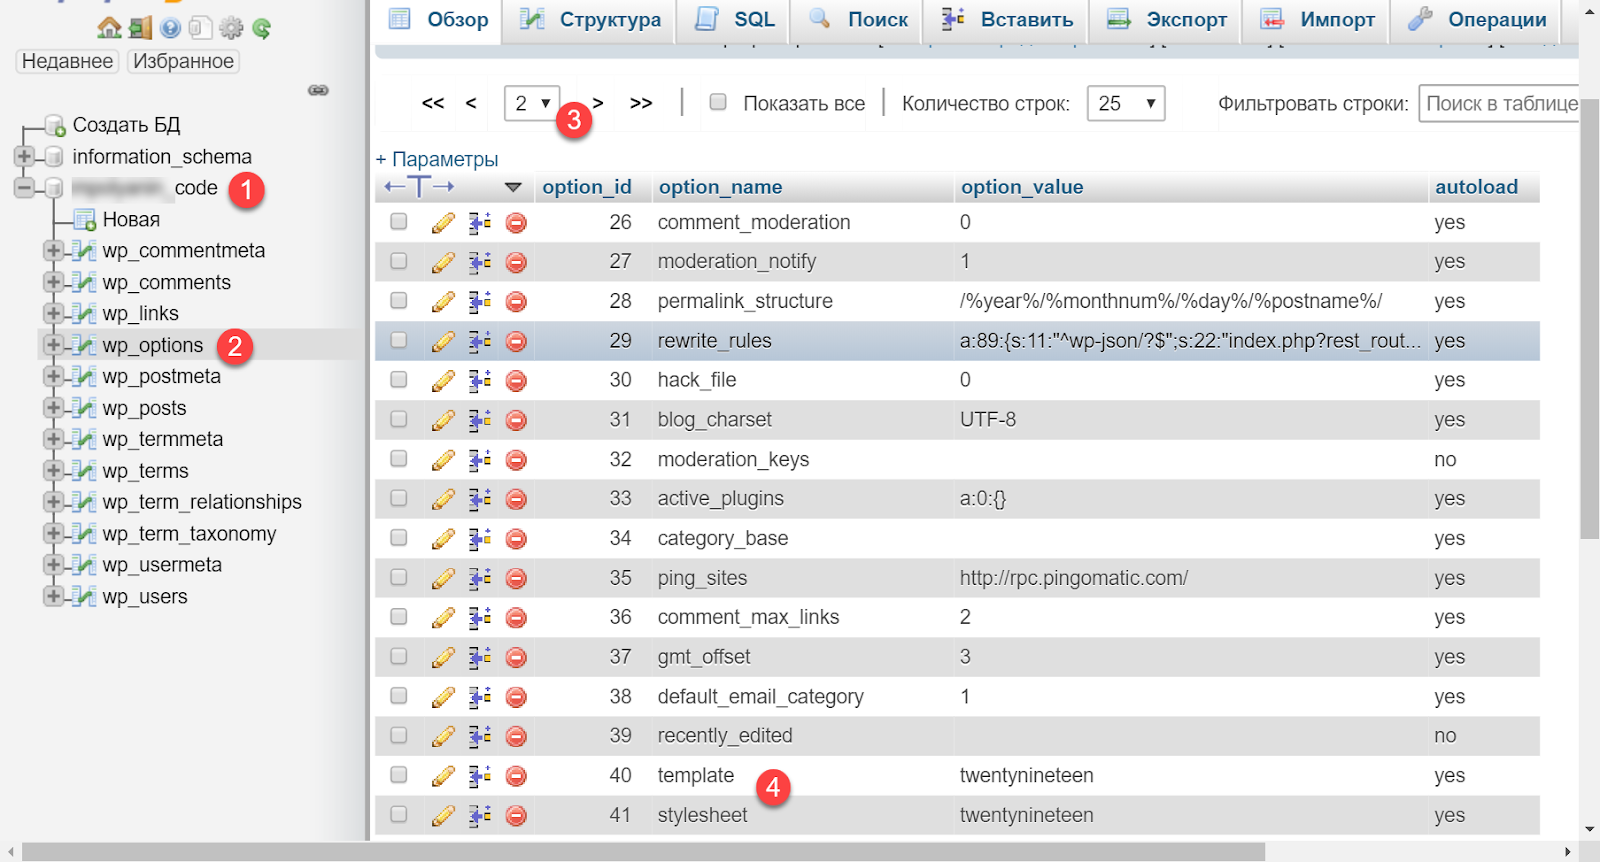This screenshot has height=862, width=1600.
Task: Click the phpMyAdmin home icon
Action: [109, 28]
